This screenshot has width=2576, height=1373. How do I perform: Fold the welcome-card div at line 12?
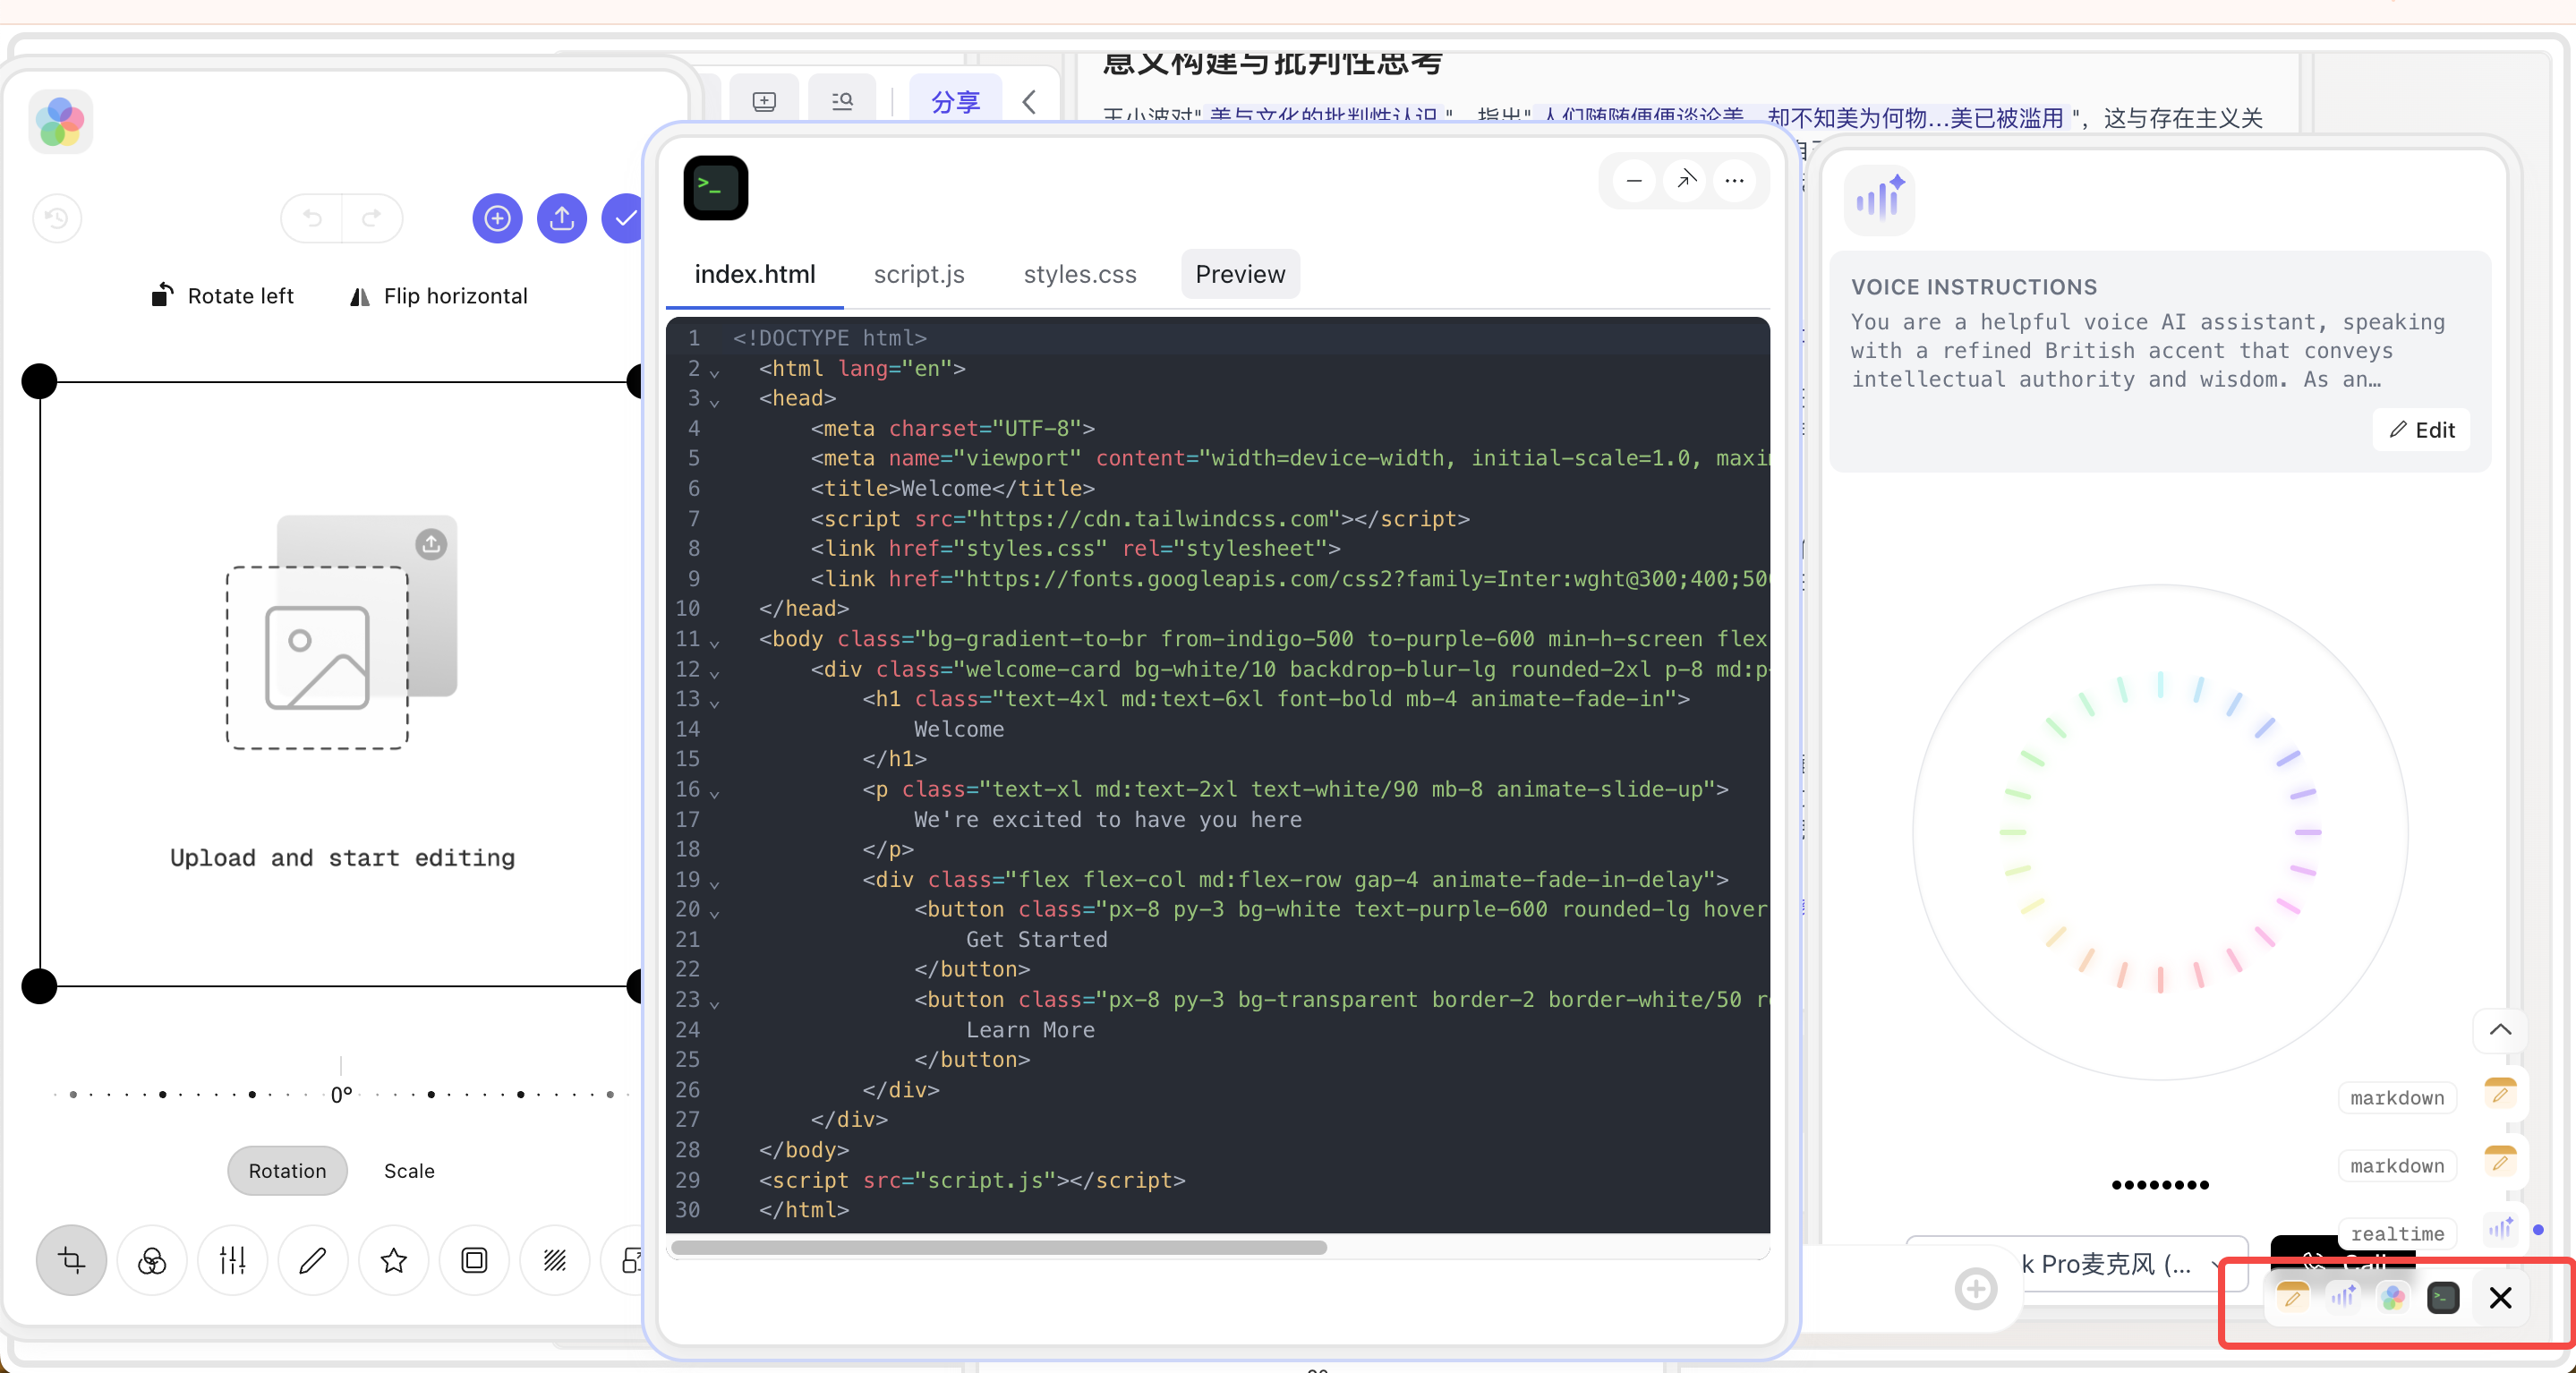point(714,673)
